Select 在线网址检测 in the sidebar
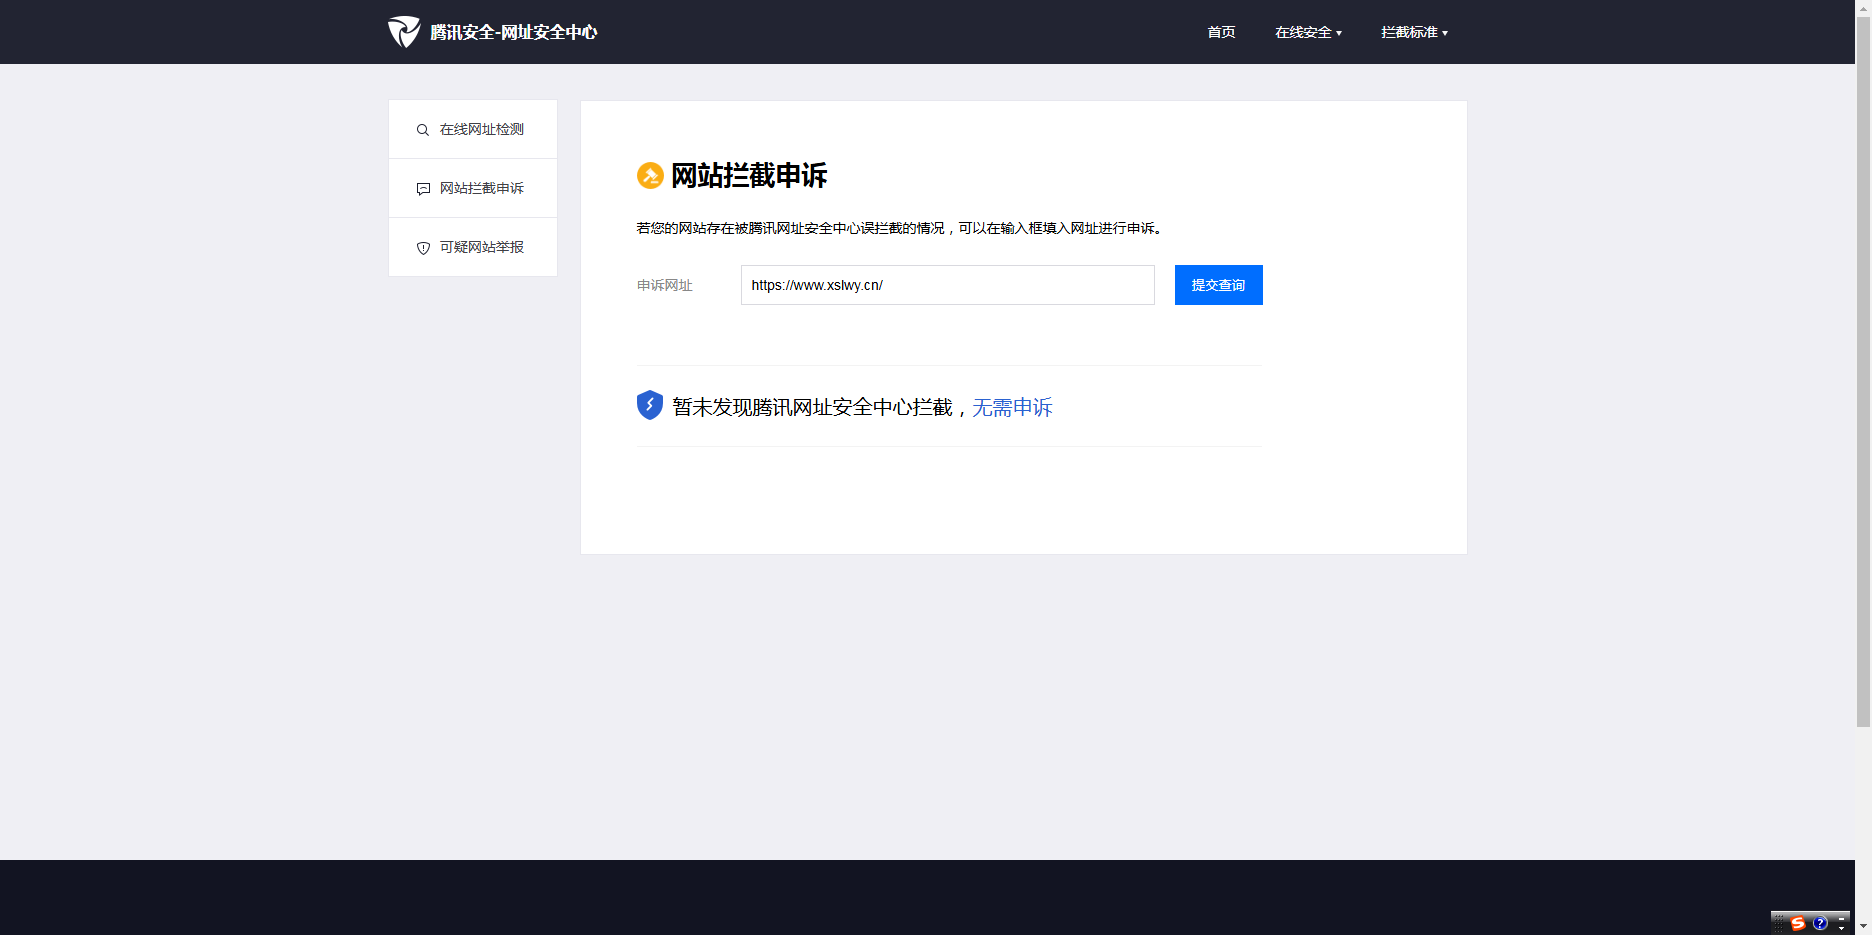Screen dimensions: 1872x935 473,129
